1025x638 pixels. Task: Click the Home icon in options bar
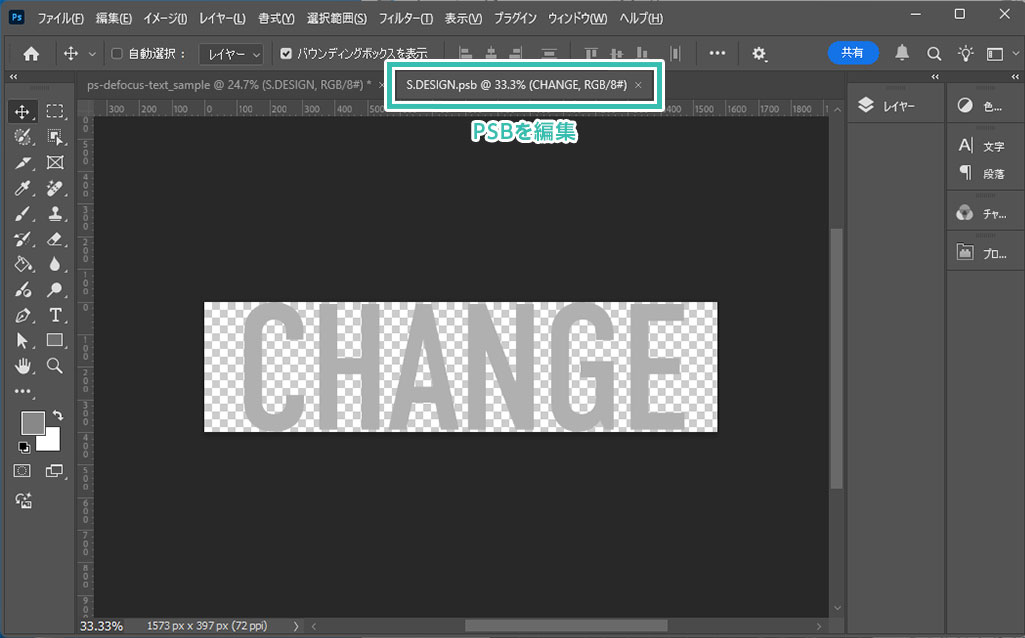point(31,54)
